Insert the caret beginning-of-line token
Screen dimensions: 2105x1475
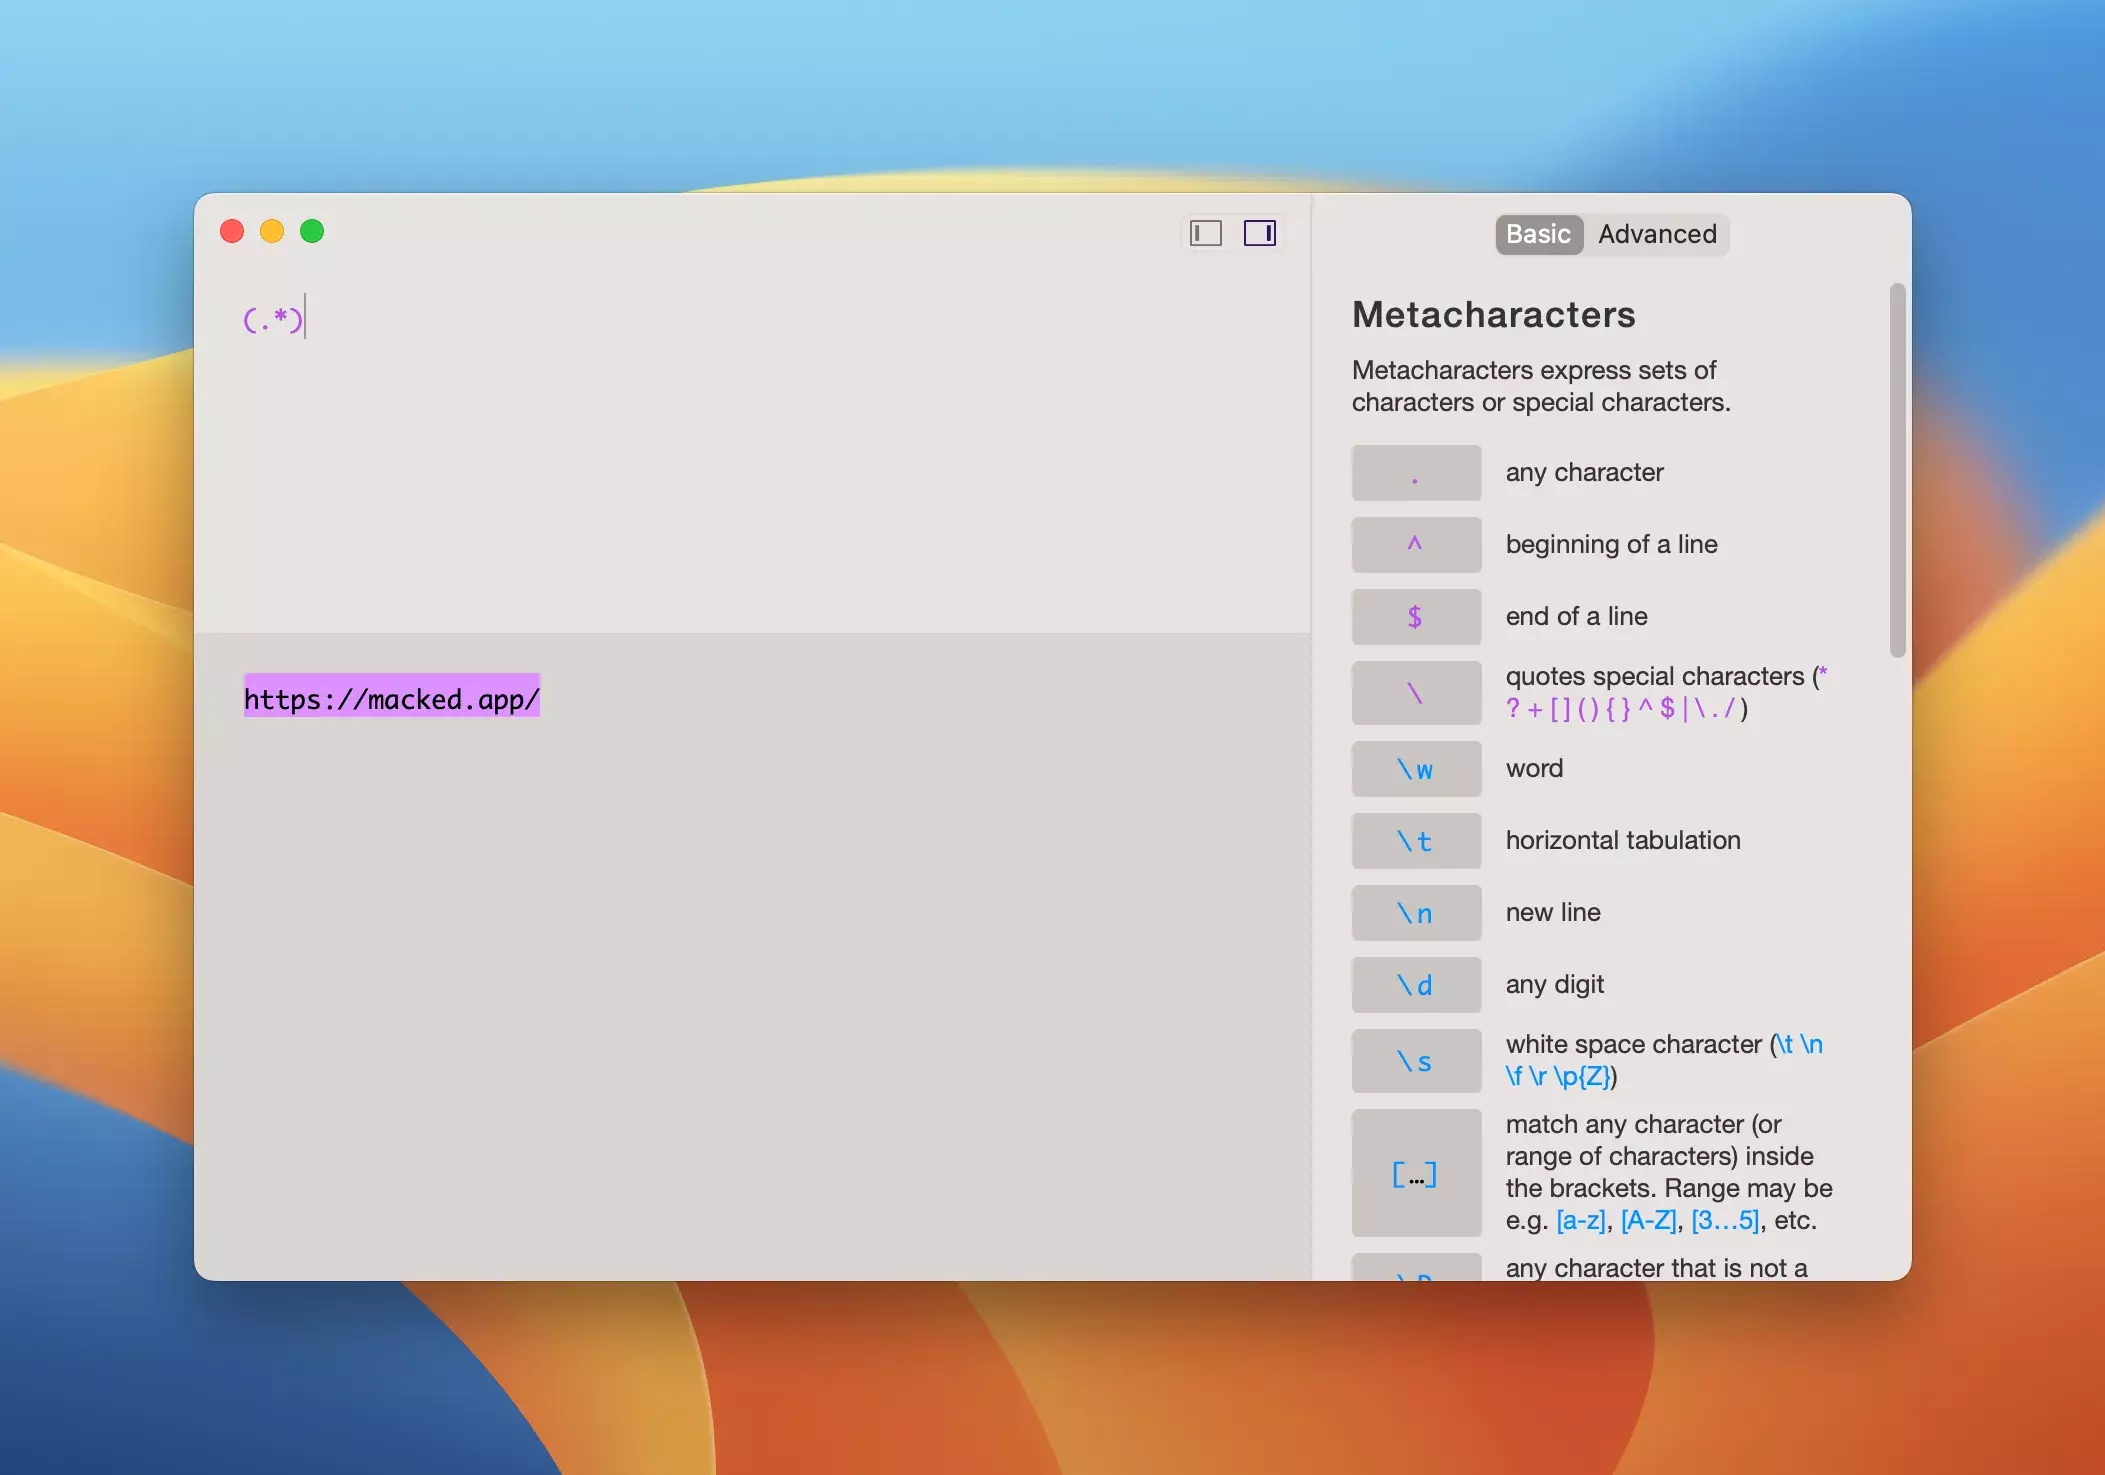[1415, 545]
